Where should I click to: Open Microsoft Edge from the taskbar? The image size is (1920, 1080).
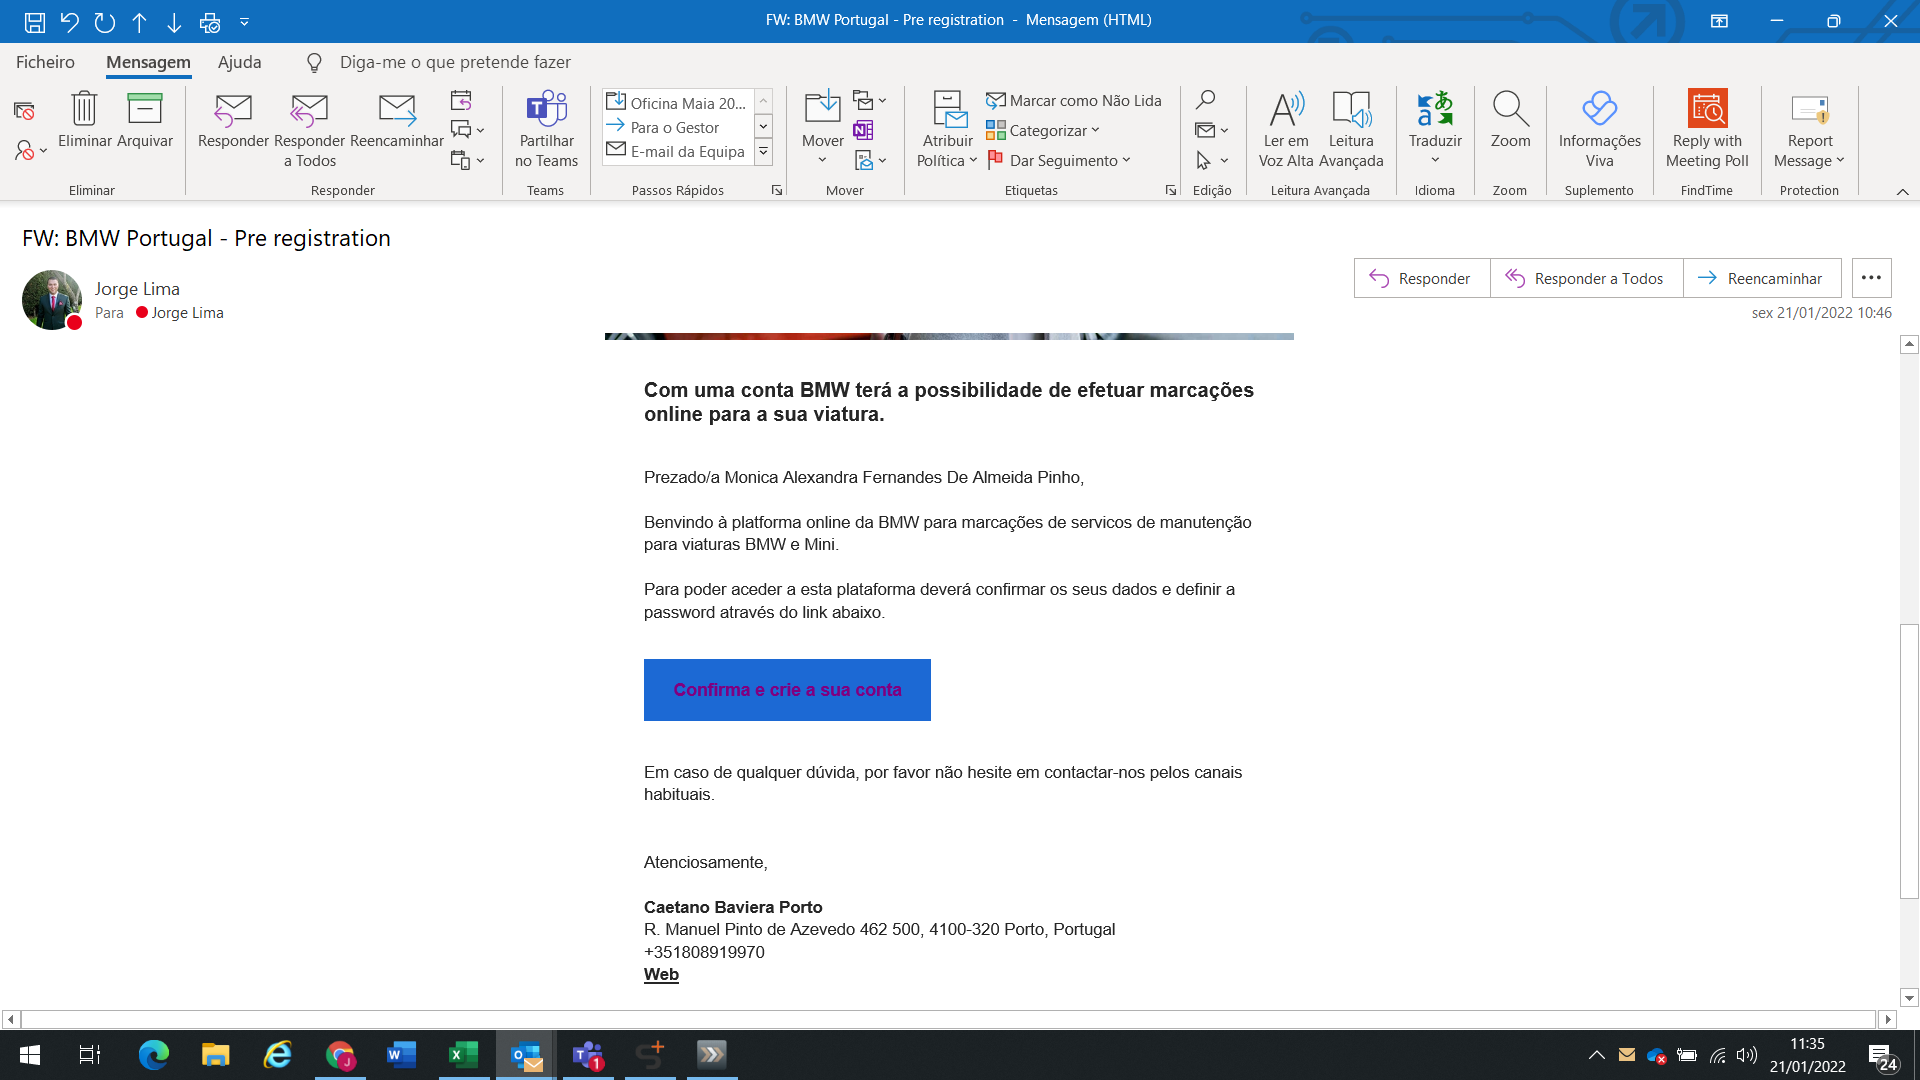153,1055
